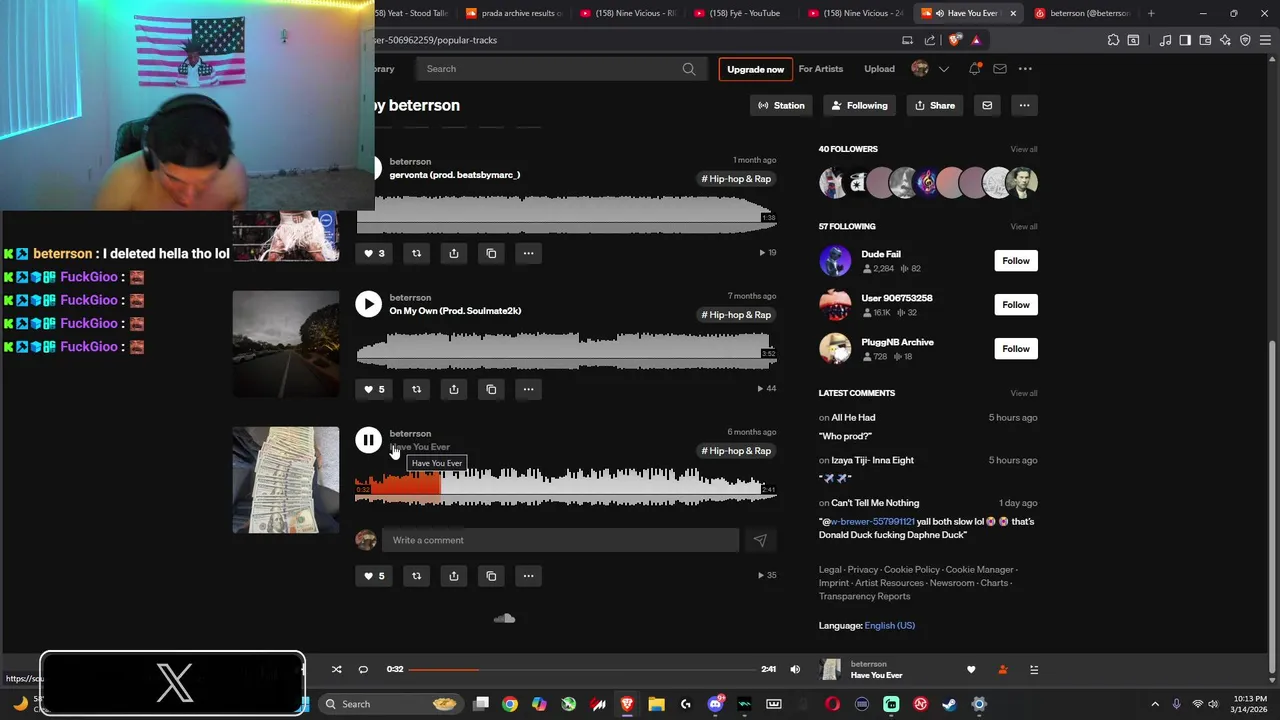Open Station for beterrson
This screenshot has width=1280, height=720.
(781, 105)
